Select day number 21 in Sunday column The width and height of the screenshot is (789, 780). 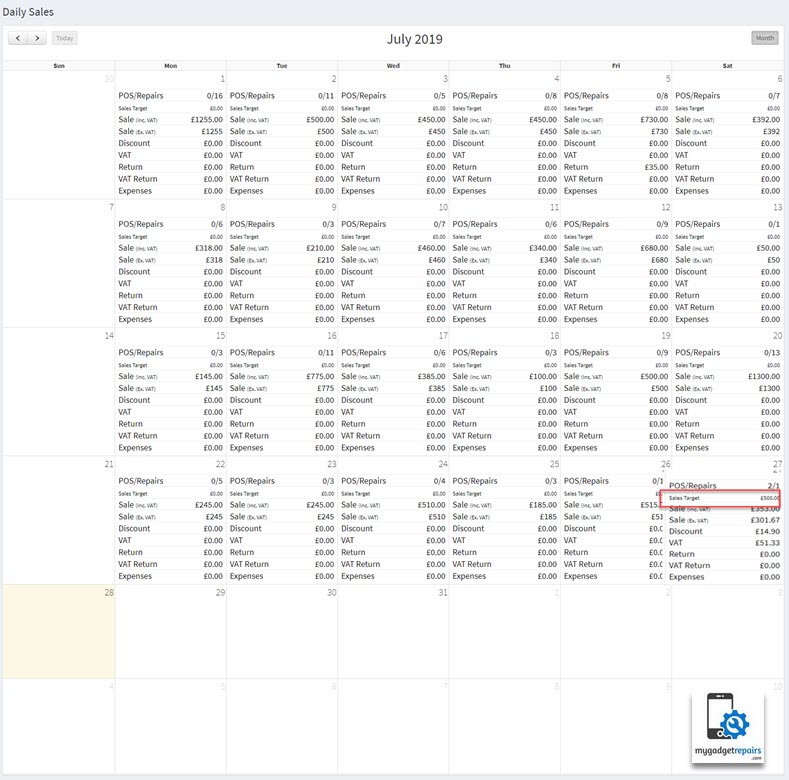point(109,464)
